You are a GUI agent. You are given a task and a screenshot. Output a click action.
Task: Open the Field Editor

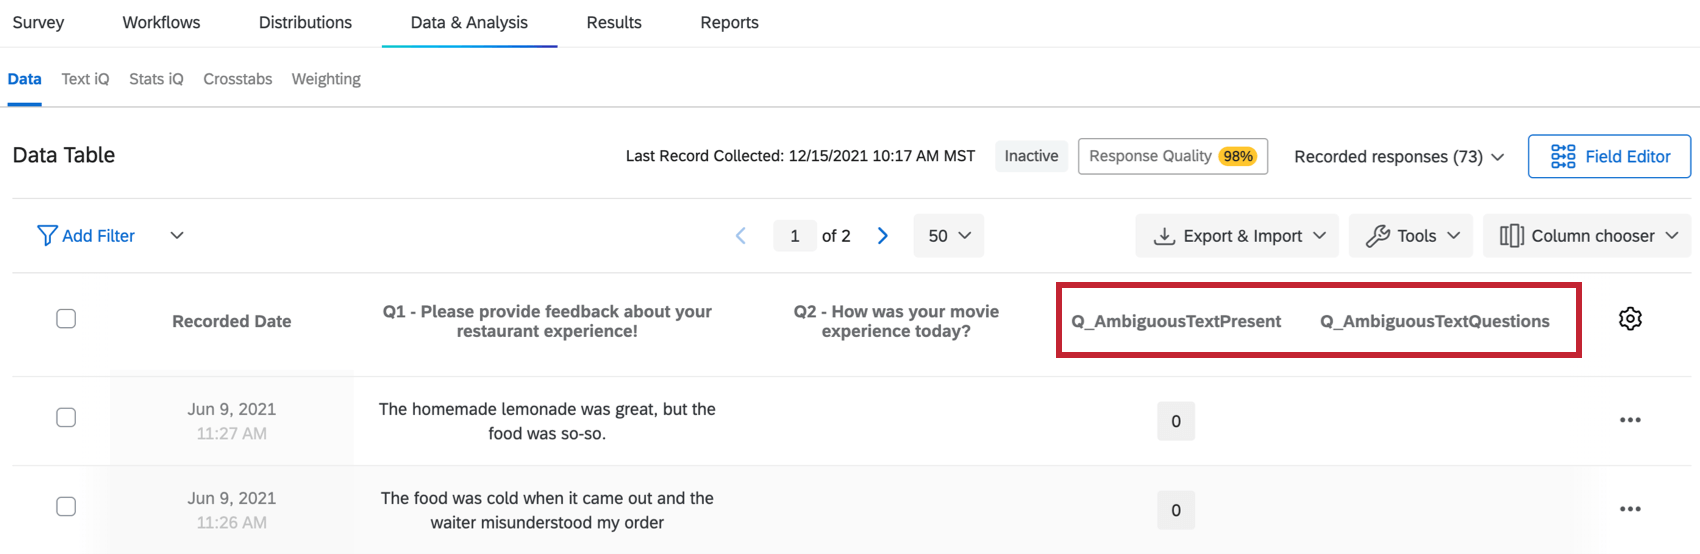[1609, 157]
